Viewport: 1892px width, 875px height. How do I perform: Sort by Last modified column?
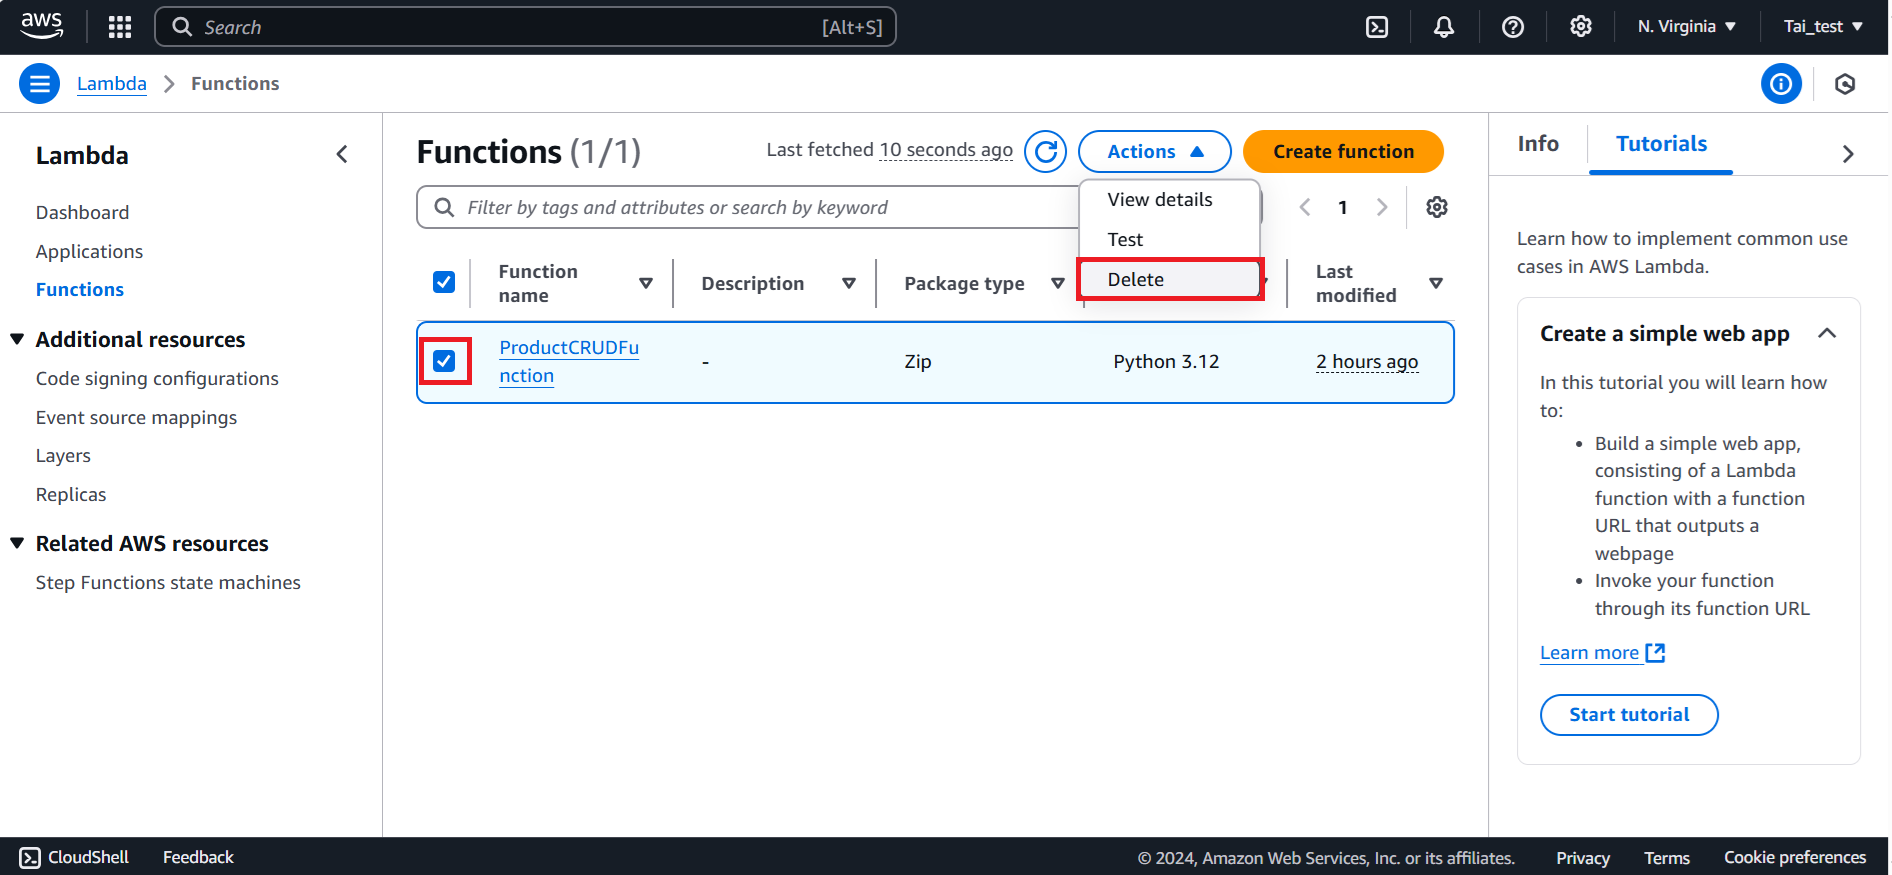pos(1436,283)
